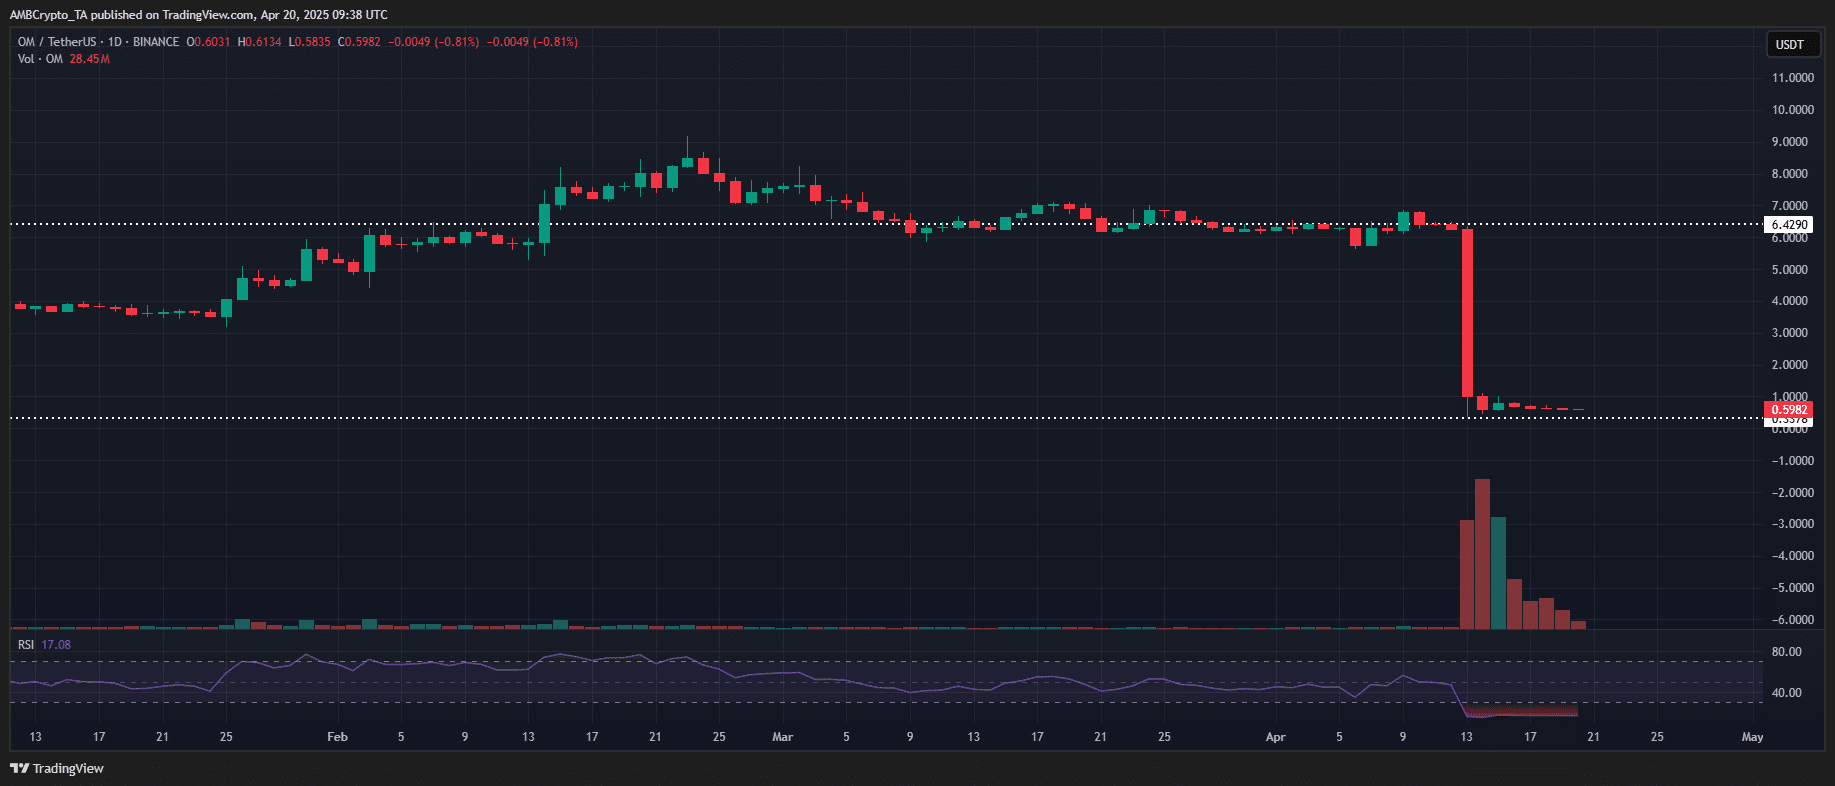Click the tallest red volume bar
The image size is (1835, 786).
[x=1482, y=554]
